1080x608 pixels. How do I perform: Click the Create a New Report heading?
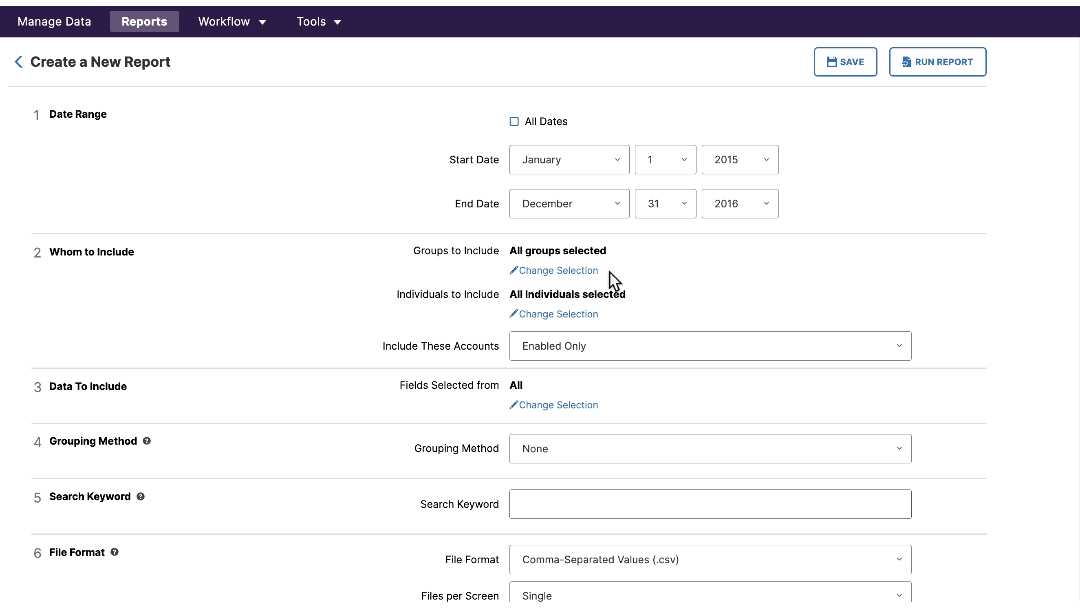pyautogui.click(x=100, y=62)
